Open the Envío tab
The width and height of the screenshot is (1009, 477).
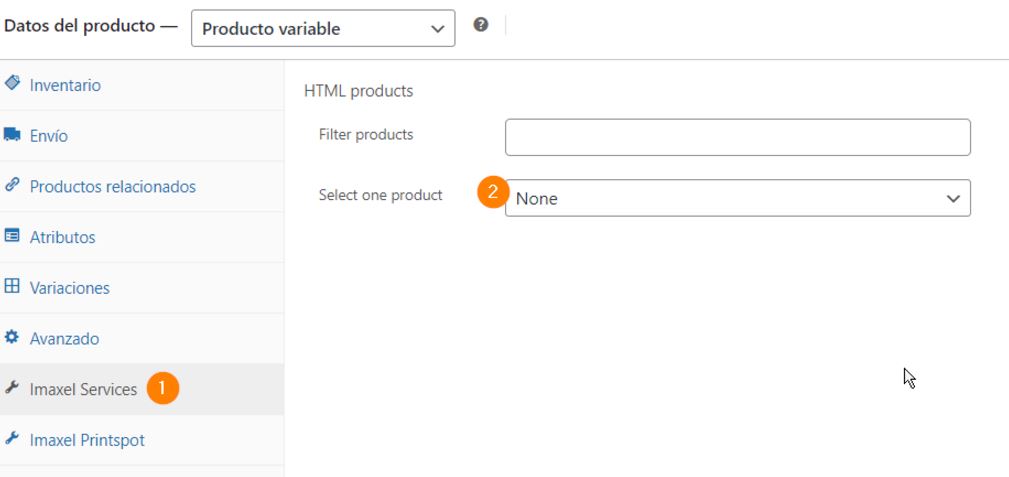(x=49, y=136)
